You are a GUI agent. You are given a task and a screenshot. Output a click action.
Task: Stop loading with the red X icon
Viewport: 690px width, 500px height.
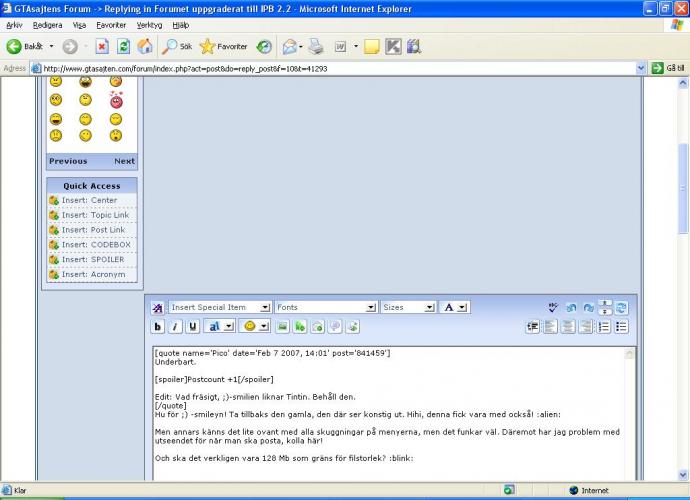tap(102, 46)
